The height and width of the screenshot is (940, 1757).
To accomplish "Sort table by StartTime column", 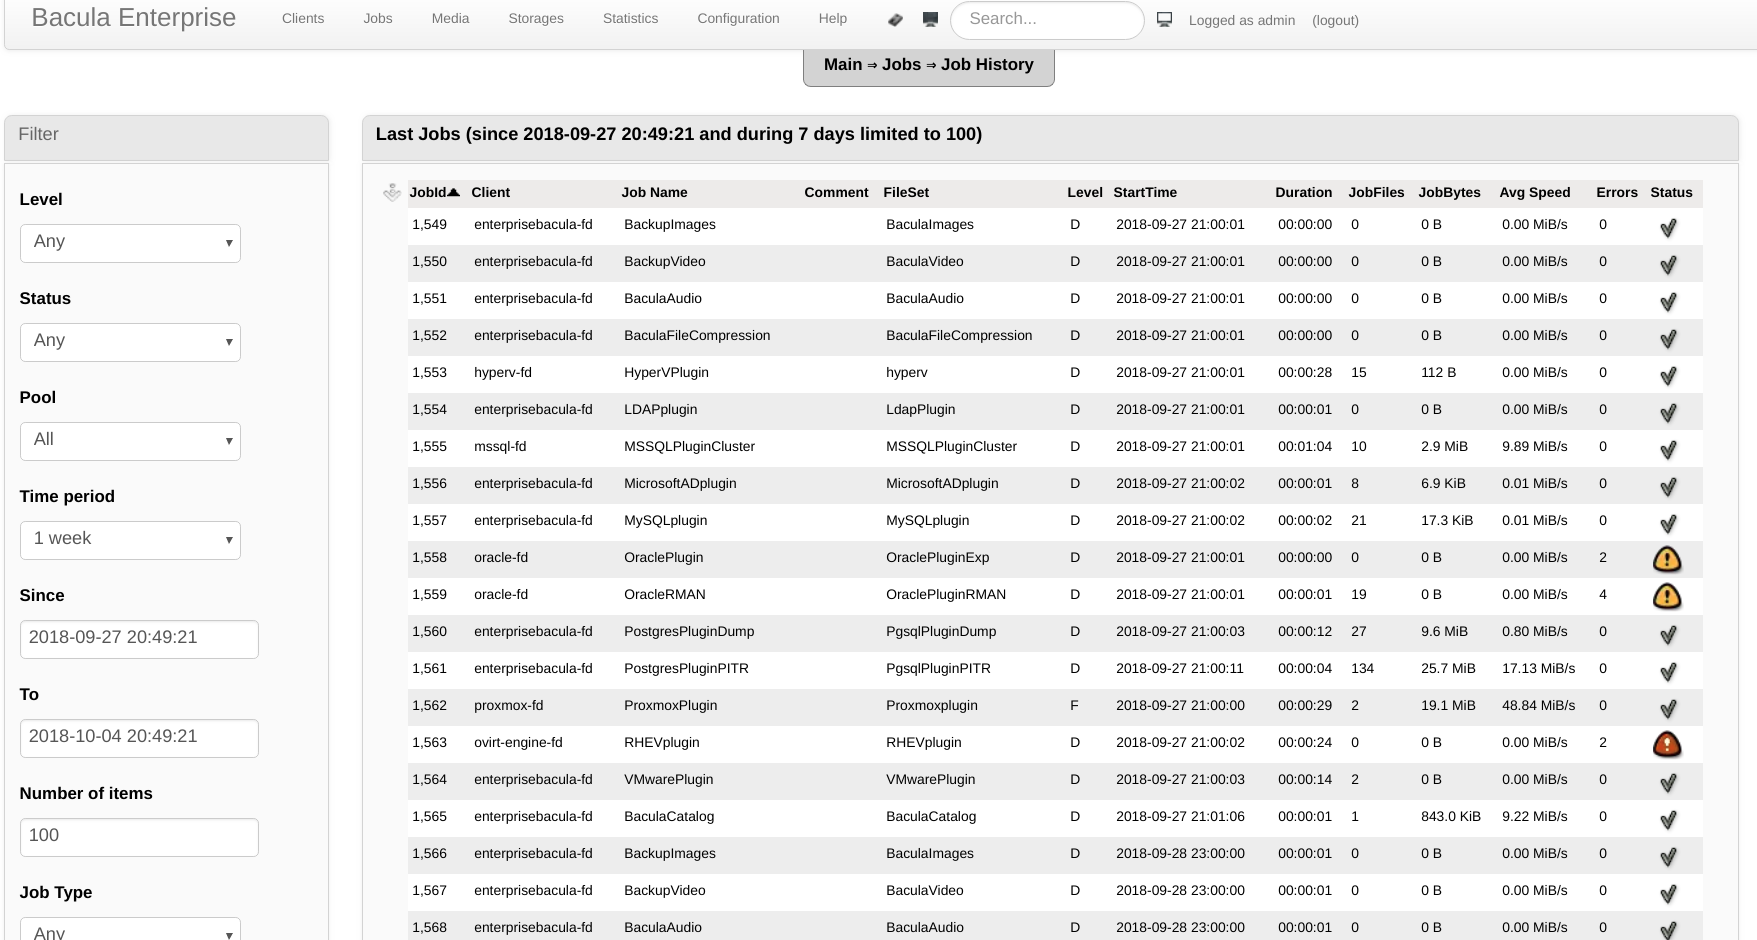I will [1145, 192].
